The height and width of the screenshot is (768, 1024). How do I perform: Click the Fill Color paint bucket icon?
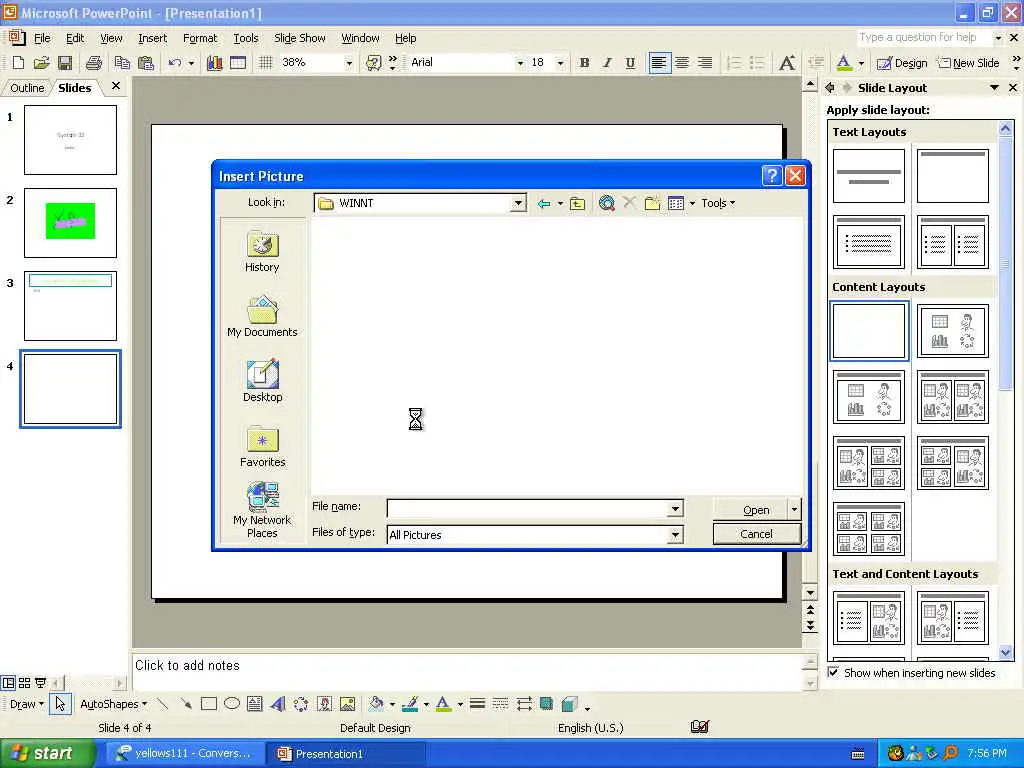pos(376,704)
